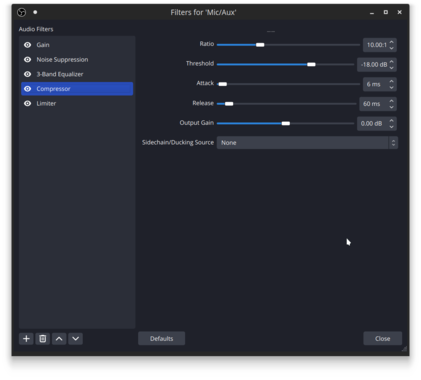The height and width of the screenshot is (380, 421).
Task: Toggle the Limiter filter eye icon
Action: [x=28, y=103]
